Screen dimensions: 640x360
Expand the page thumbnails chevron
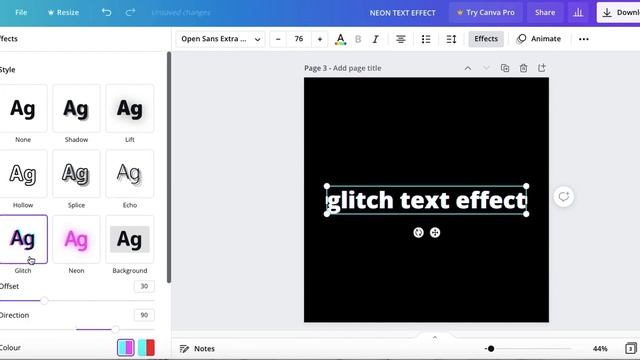pyautogui.click(x=435, y=337)
